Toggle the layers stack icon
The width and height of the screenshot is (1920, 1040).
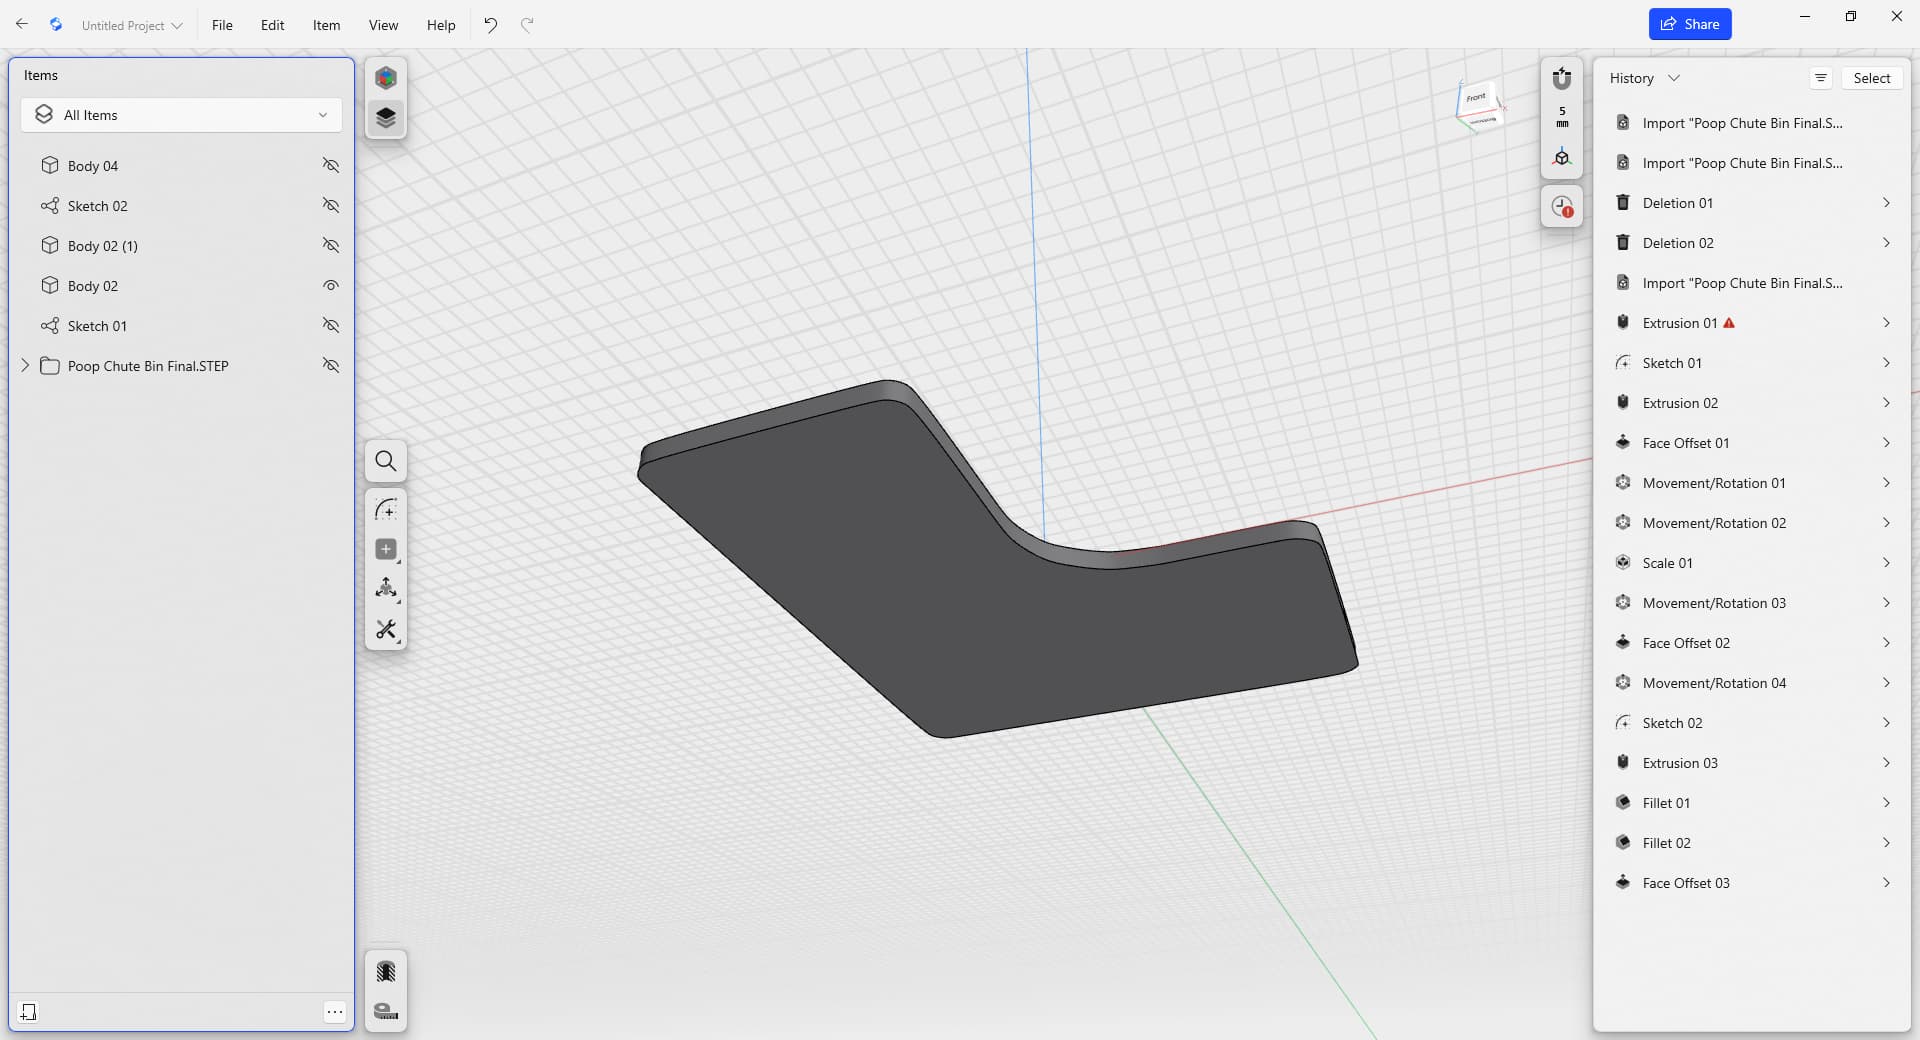click(x=386, y=118)
